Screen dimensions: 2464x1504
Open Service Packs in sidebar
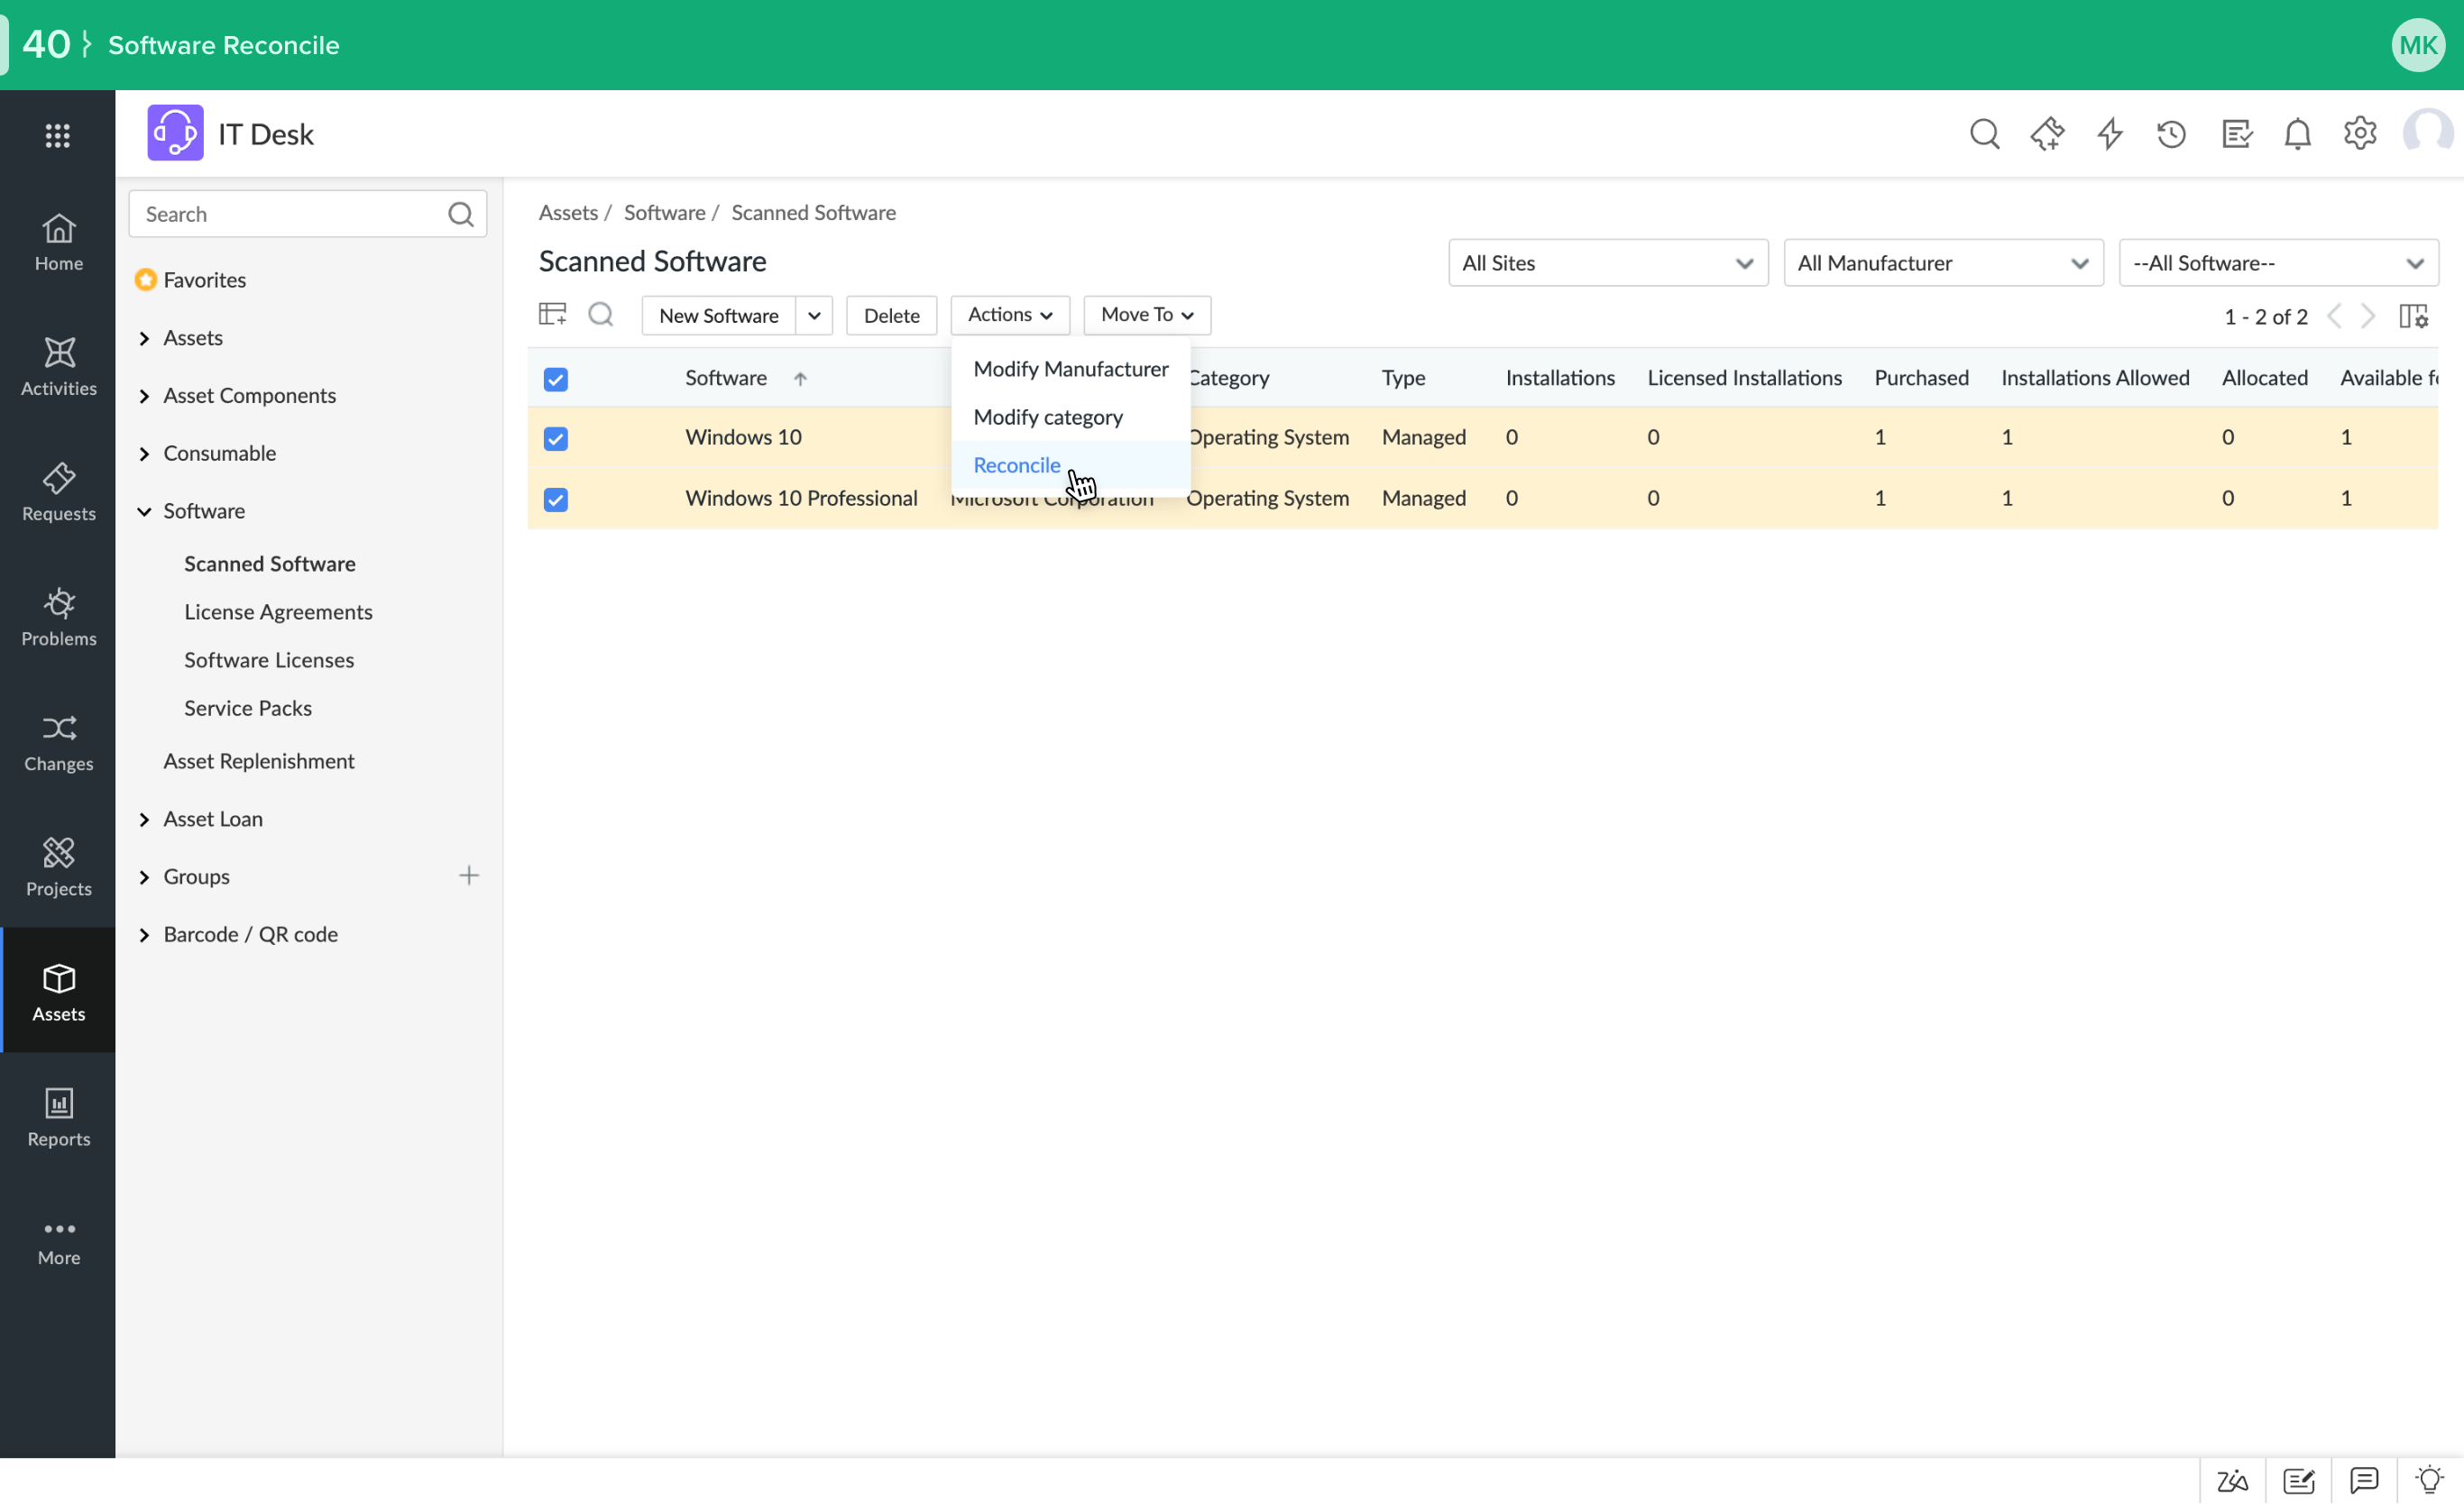[248, 708]
